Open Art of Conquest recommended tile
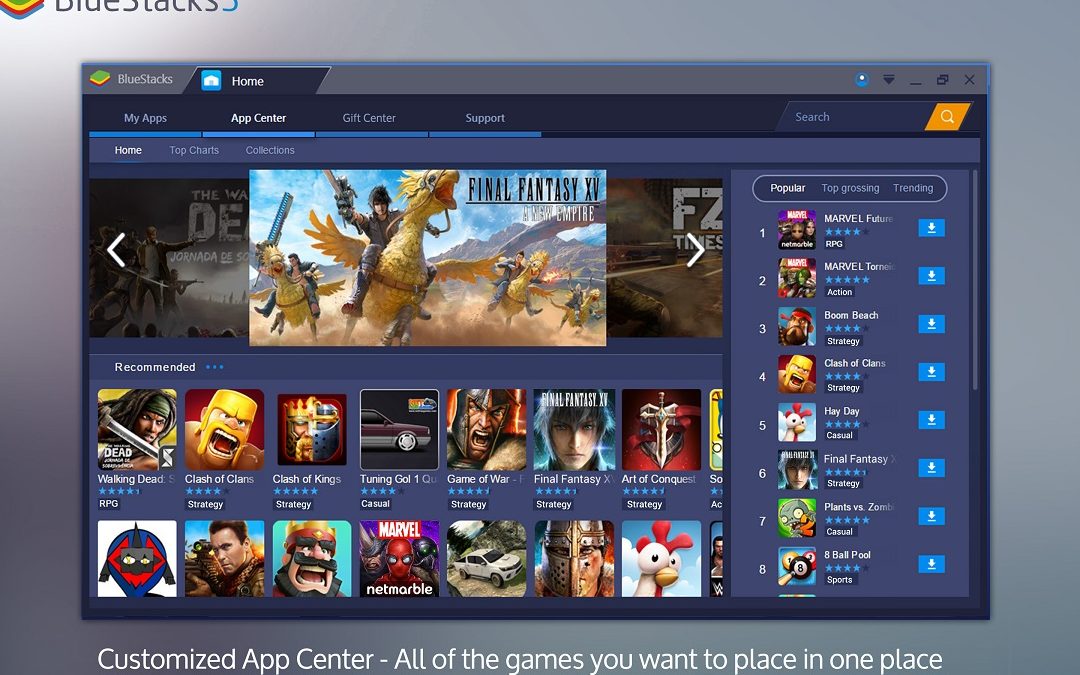 point(661,430)
